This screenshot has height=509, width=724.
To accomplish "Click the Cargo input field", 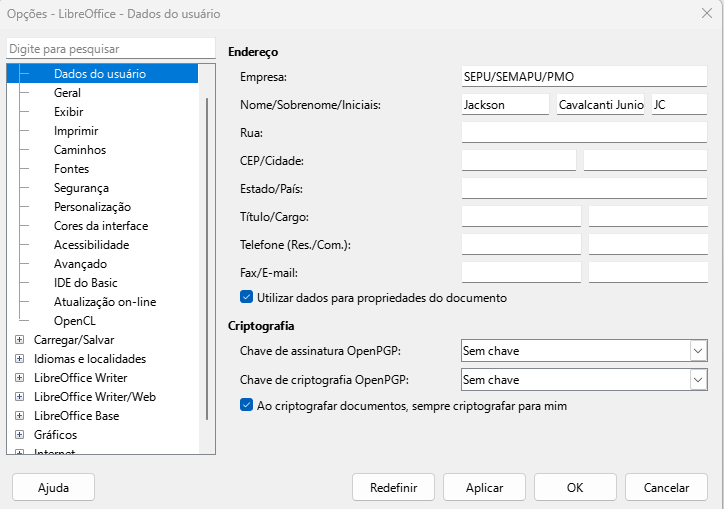I will click(x=648, y=216).
